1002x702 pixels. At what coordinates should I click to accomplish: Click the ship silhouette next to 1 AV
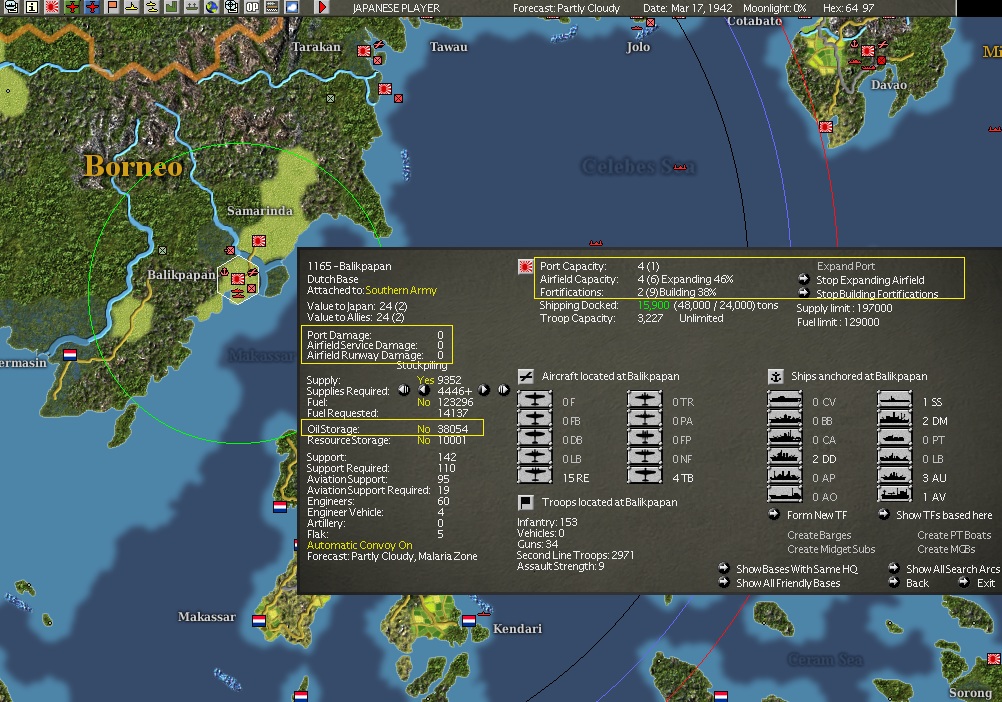coord(895,494)
